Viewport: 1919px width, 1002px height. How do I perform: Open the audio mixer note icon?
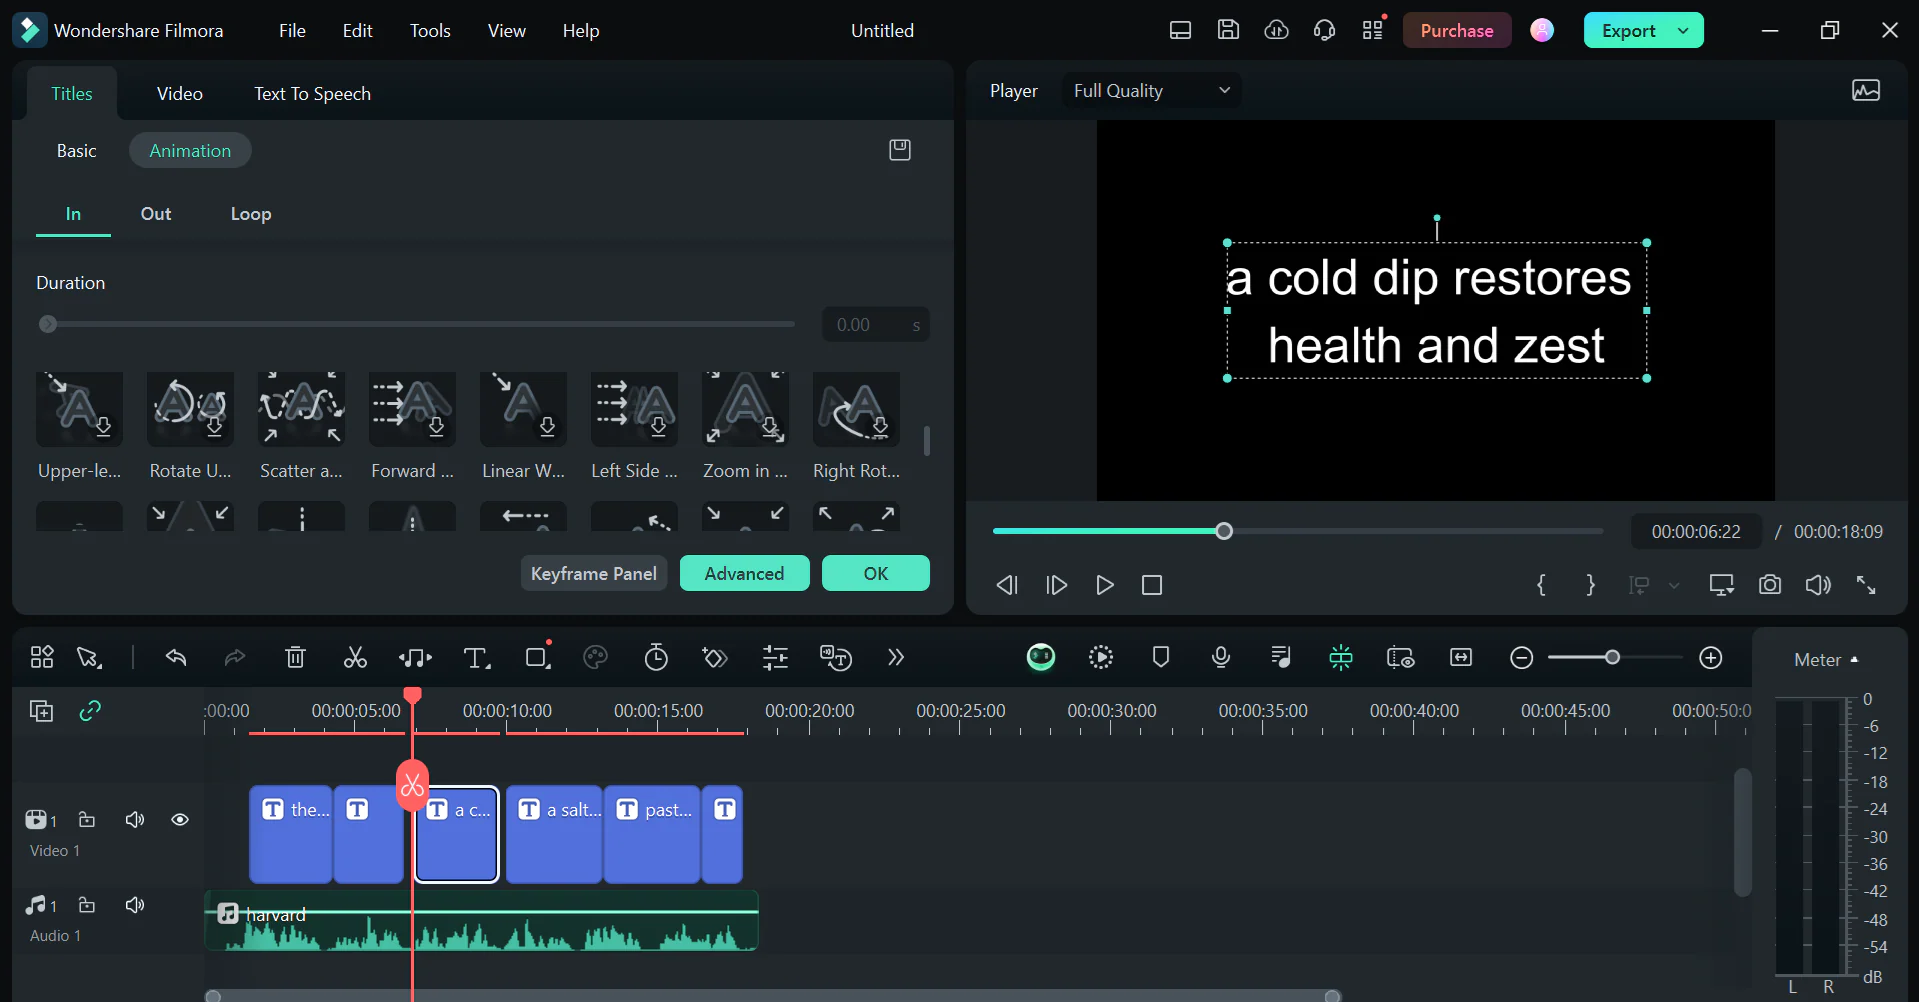pos(1280,657)
